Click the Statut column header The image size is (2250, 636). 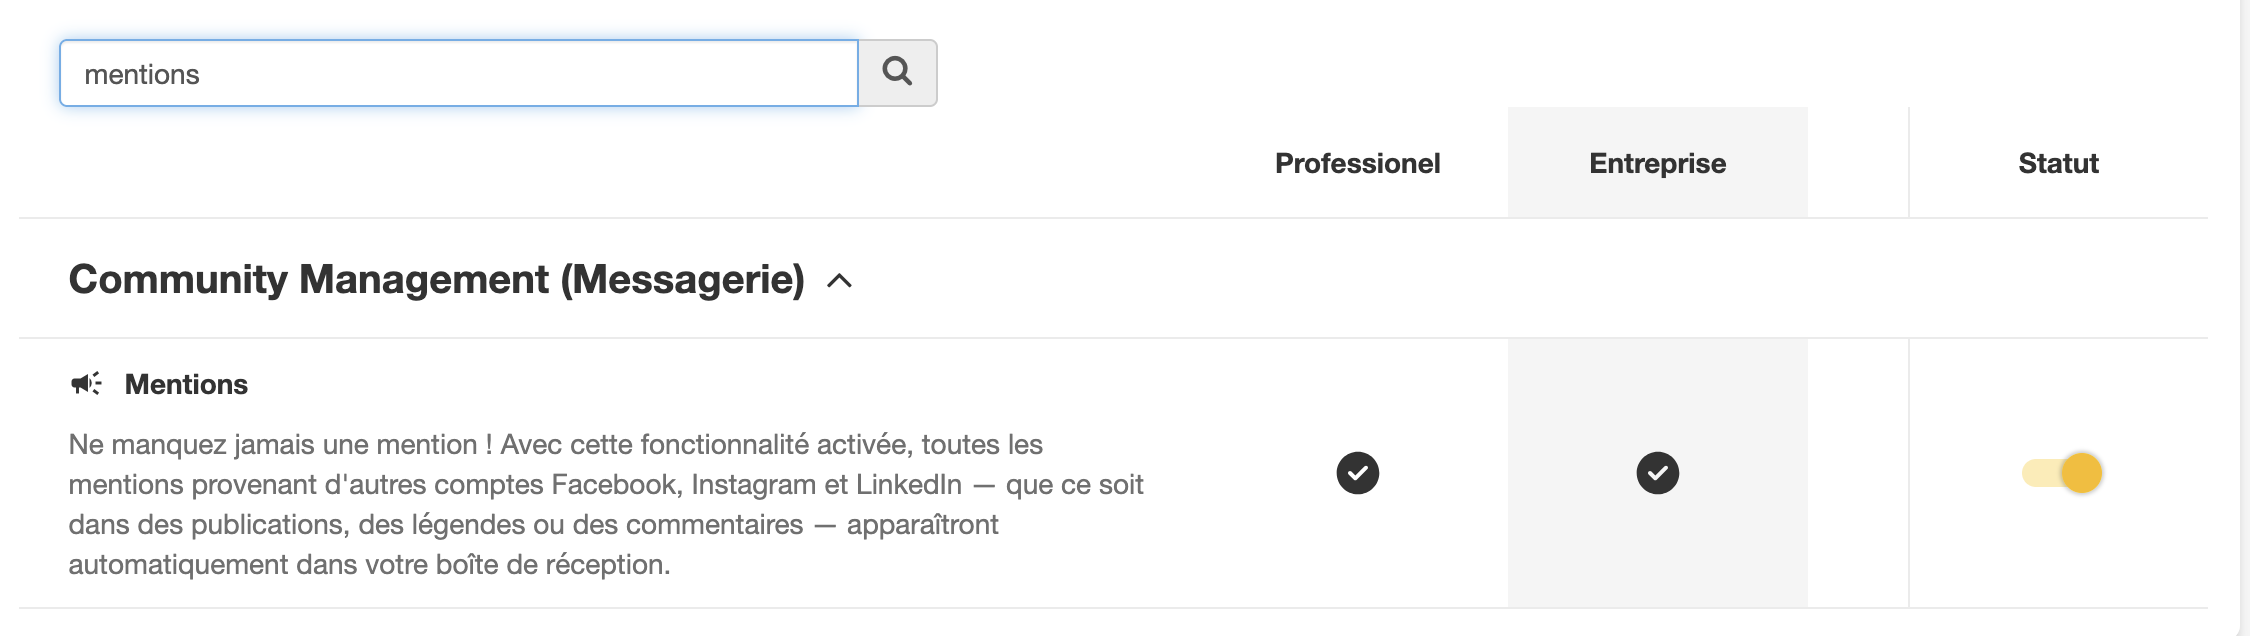2058,163
